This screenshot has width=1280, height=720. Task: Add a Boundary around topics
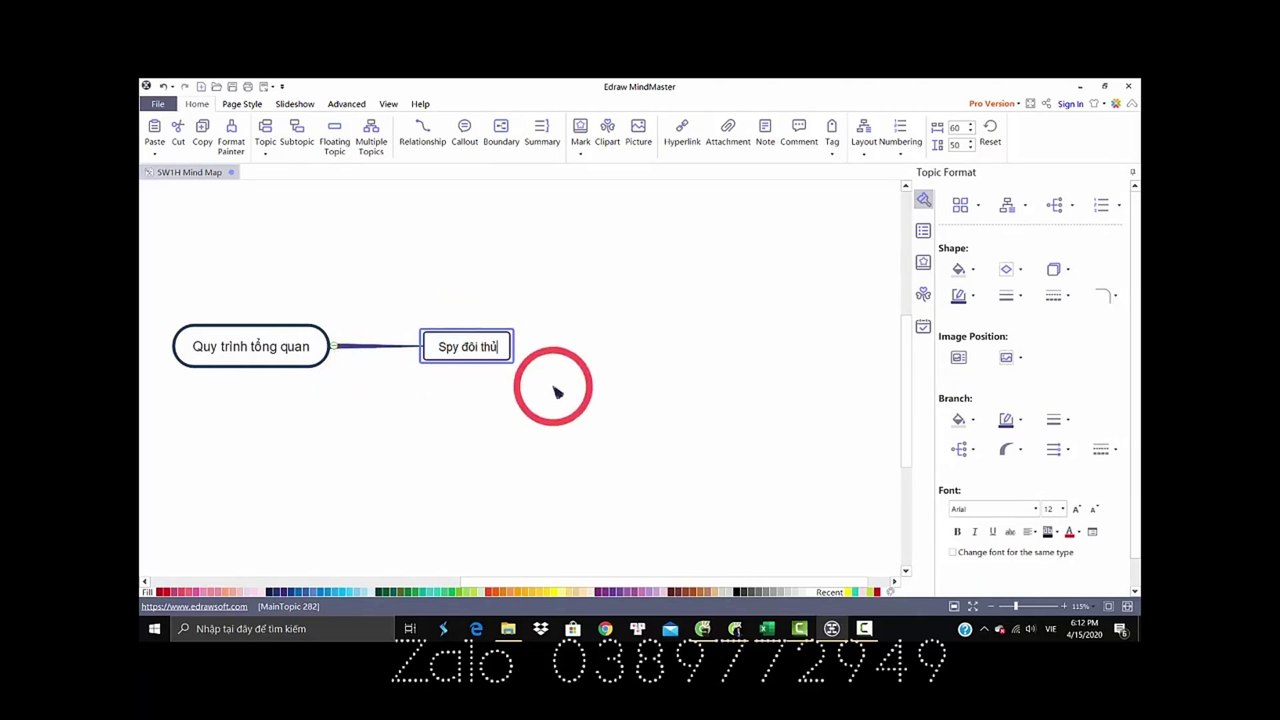501,132
